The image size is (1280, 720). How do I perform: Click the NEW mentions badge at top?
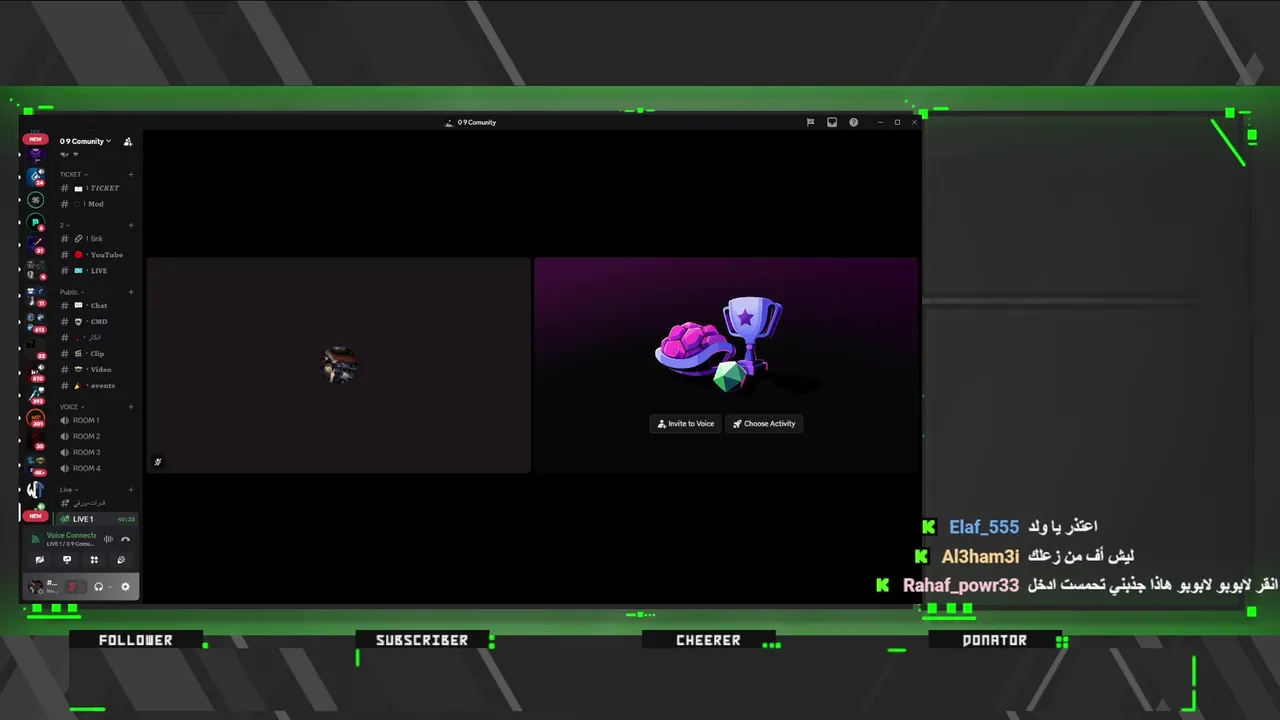[36, 140]
